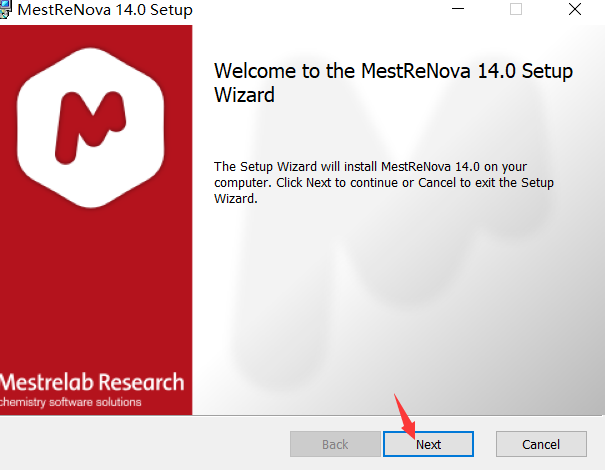
Task: Click the installer icon in title bar
Action: (x=5, y=10)
